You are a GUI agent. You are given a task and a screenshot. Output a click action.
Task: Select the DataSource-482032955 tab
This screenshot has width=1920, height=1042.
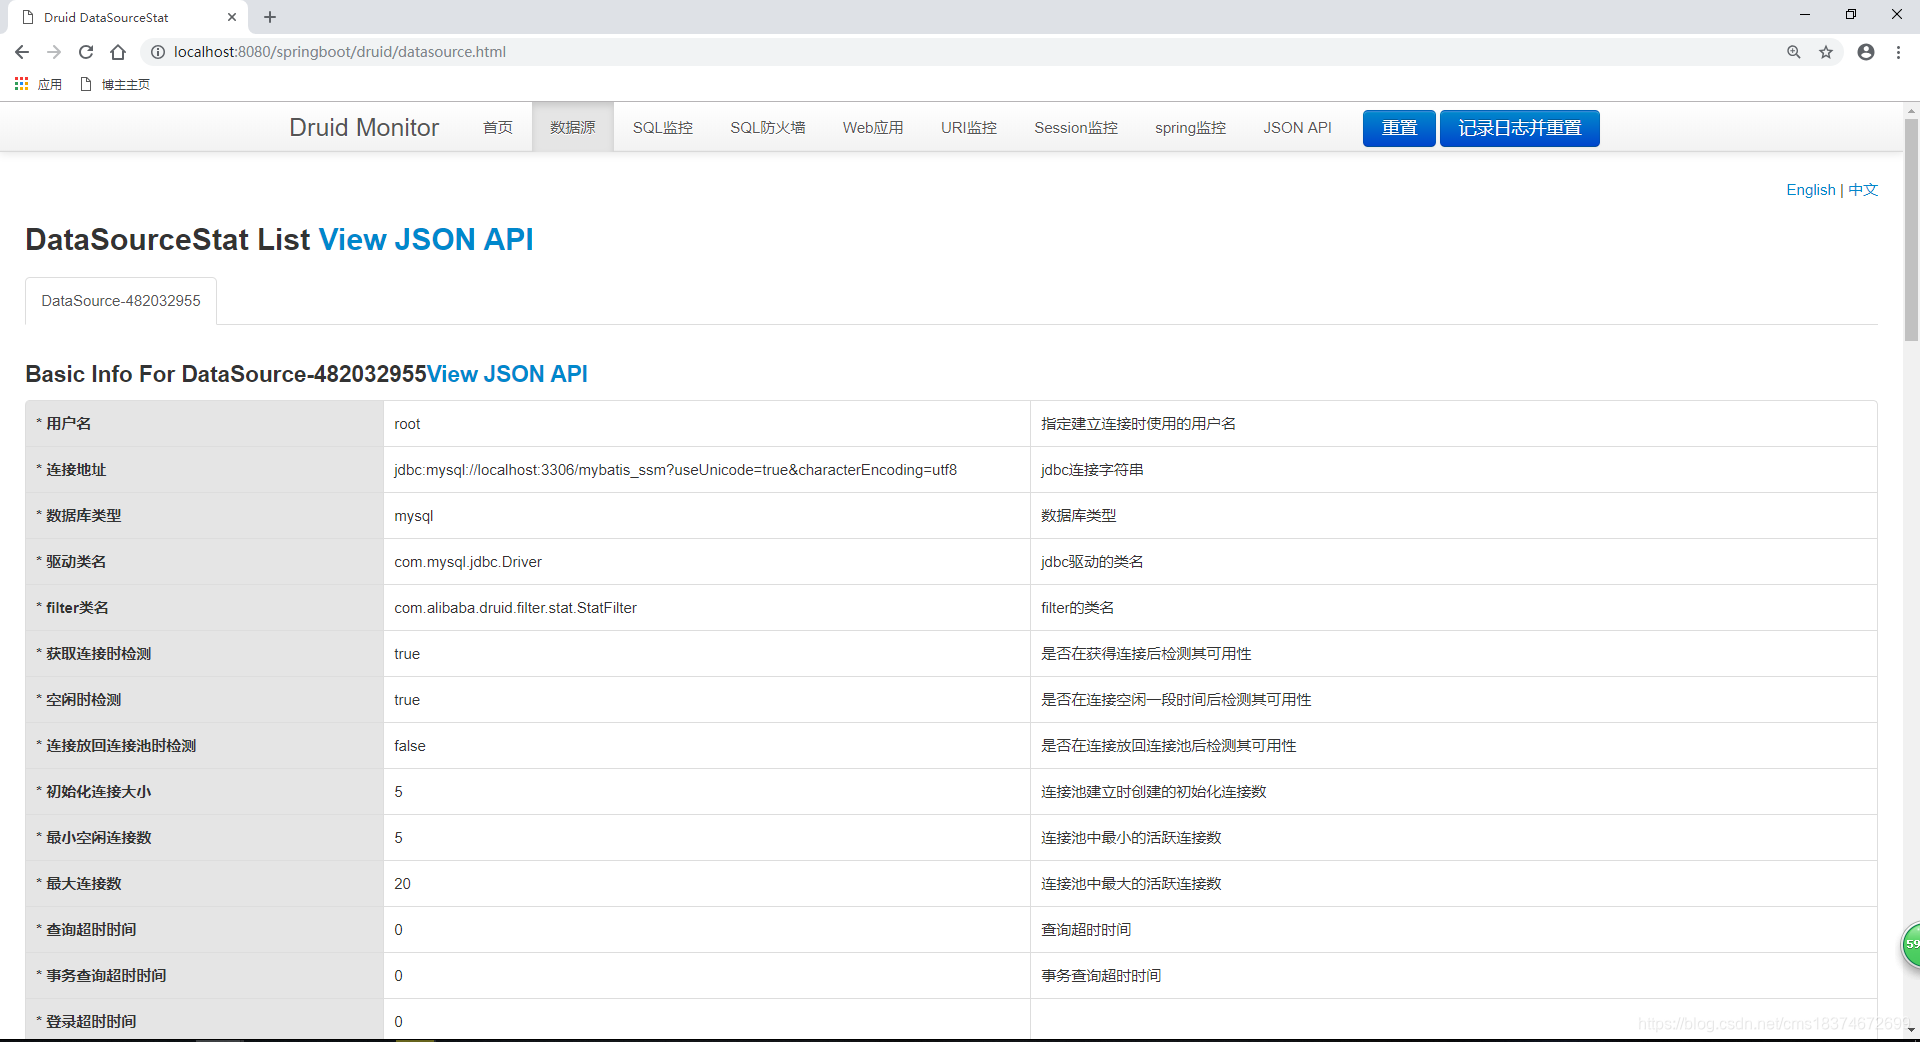coord(120,300)
